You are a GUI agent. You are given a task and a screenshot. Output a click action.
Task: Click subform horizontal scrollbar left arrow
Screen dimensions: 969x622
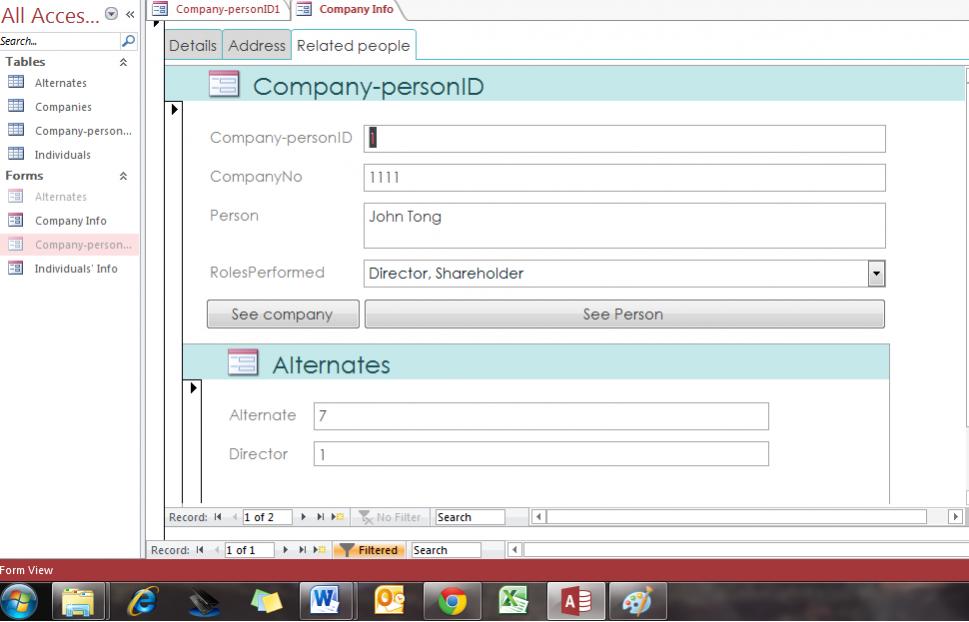tap(538, 517)
